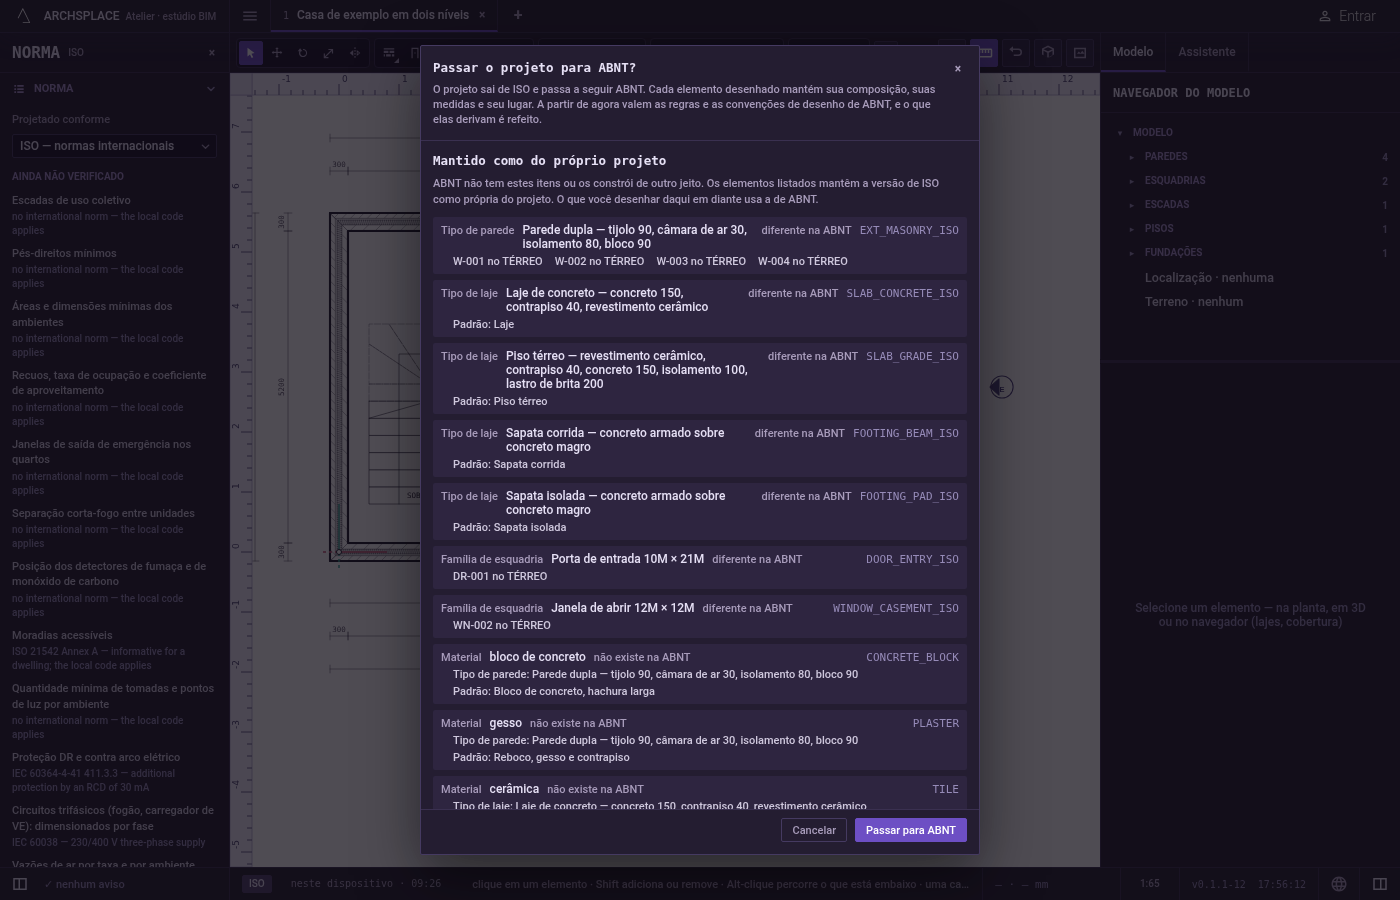Click the Entrar sign-in link

[1347, 16]
